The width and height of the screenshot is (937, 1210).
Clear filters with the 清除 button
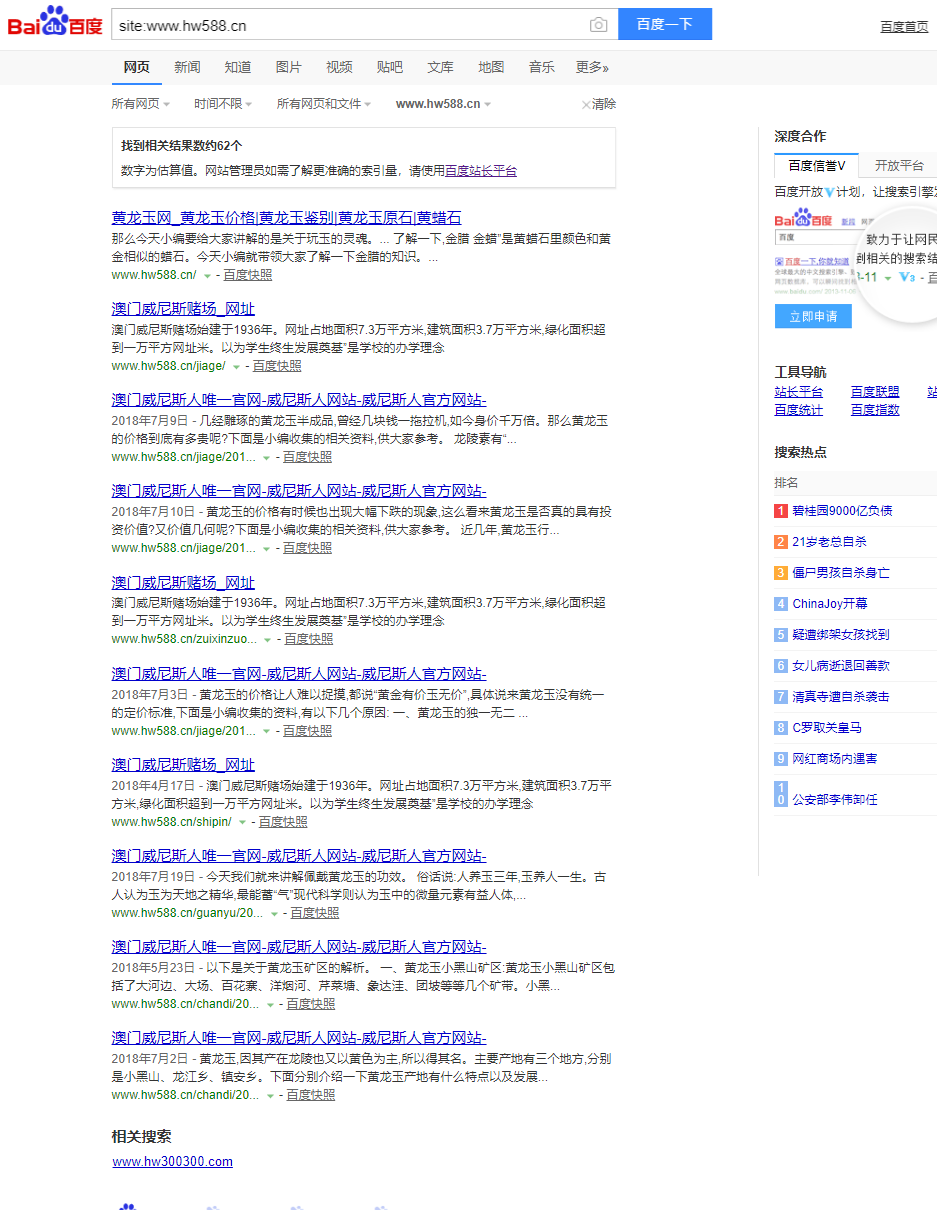599,104
